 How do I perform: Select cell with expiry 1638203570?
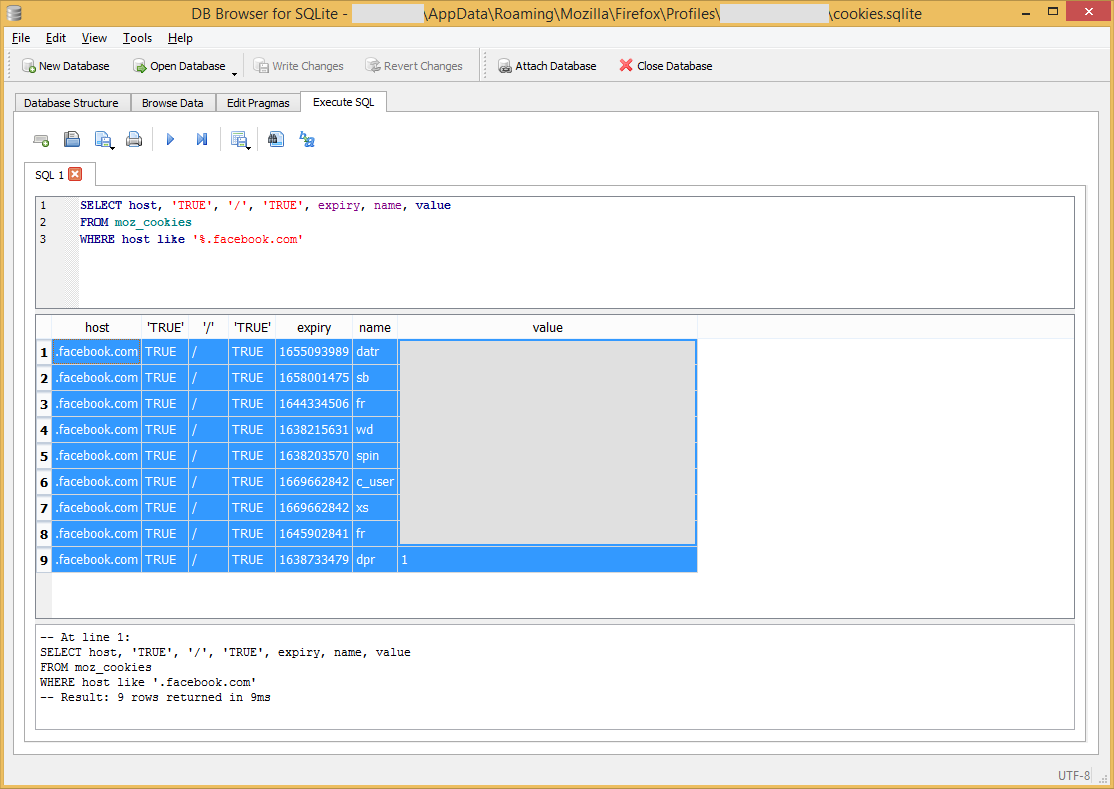click(314, 456)
